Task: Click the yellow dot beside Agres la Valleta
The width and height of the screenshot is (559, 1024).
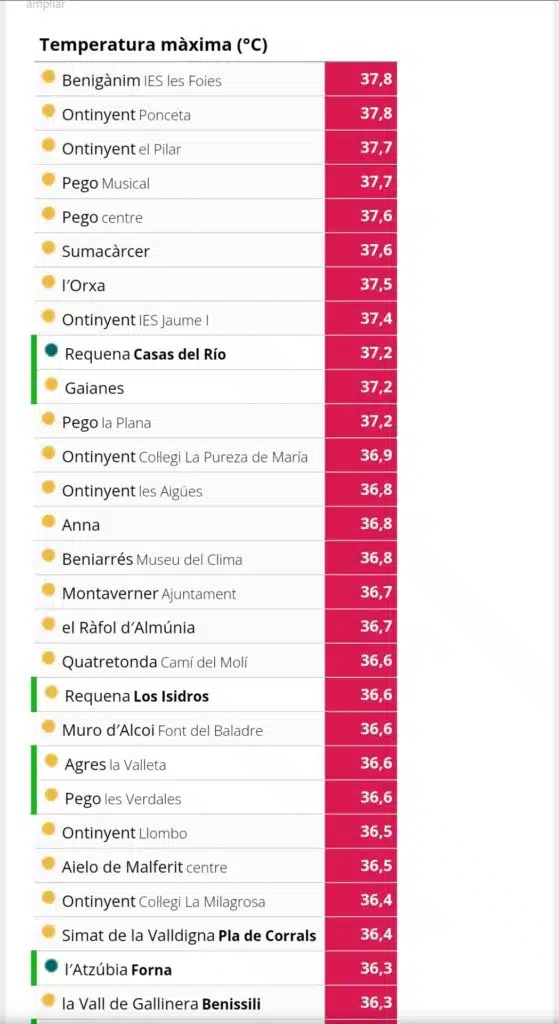Action: [51, 760]
